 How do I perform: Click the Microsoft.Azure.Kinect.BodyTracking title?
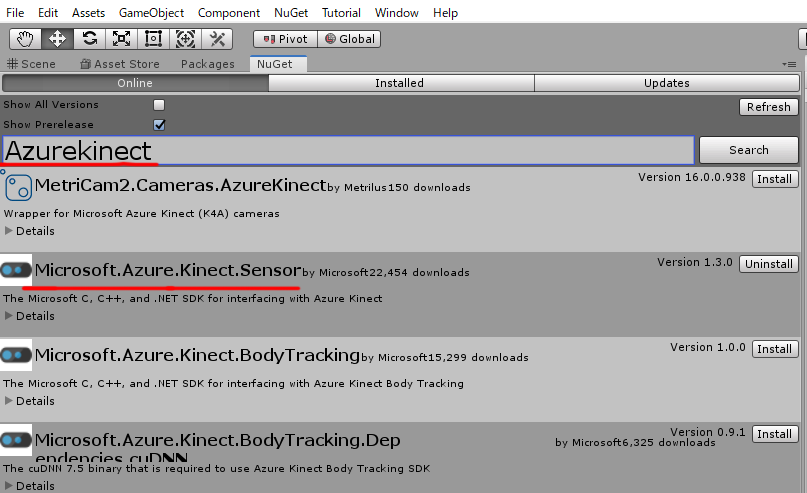click(197, 355)
